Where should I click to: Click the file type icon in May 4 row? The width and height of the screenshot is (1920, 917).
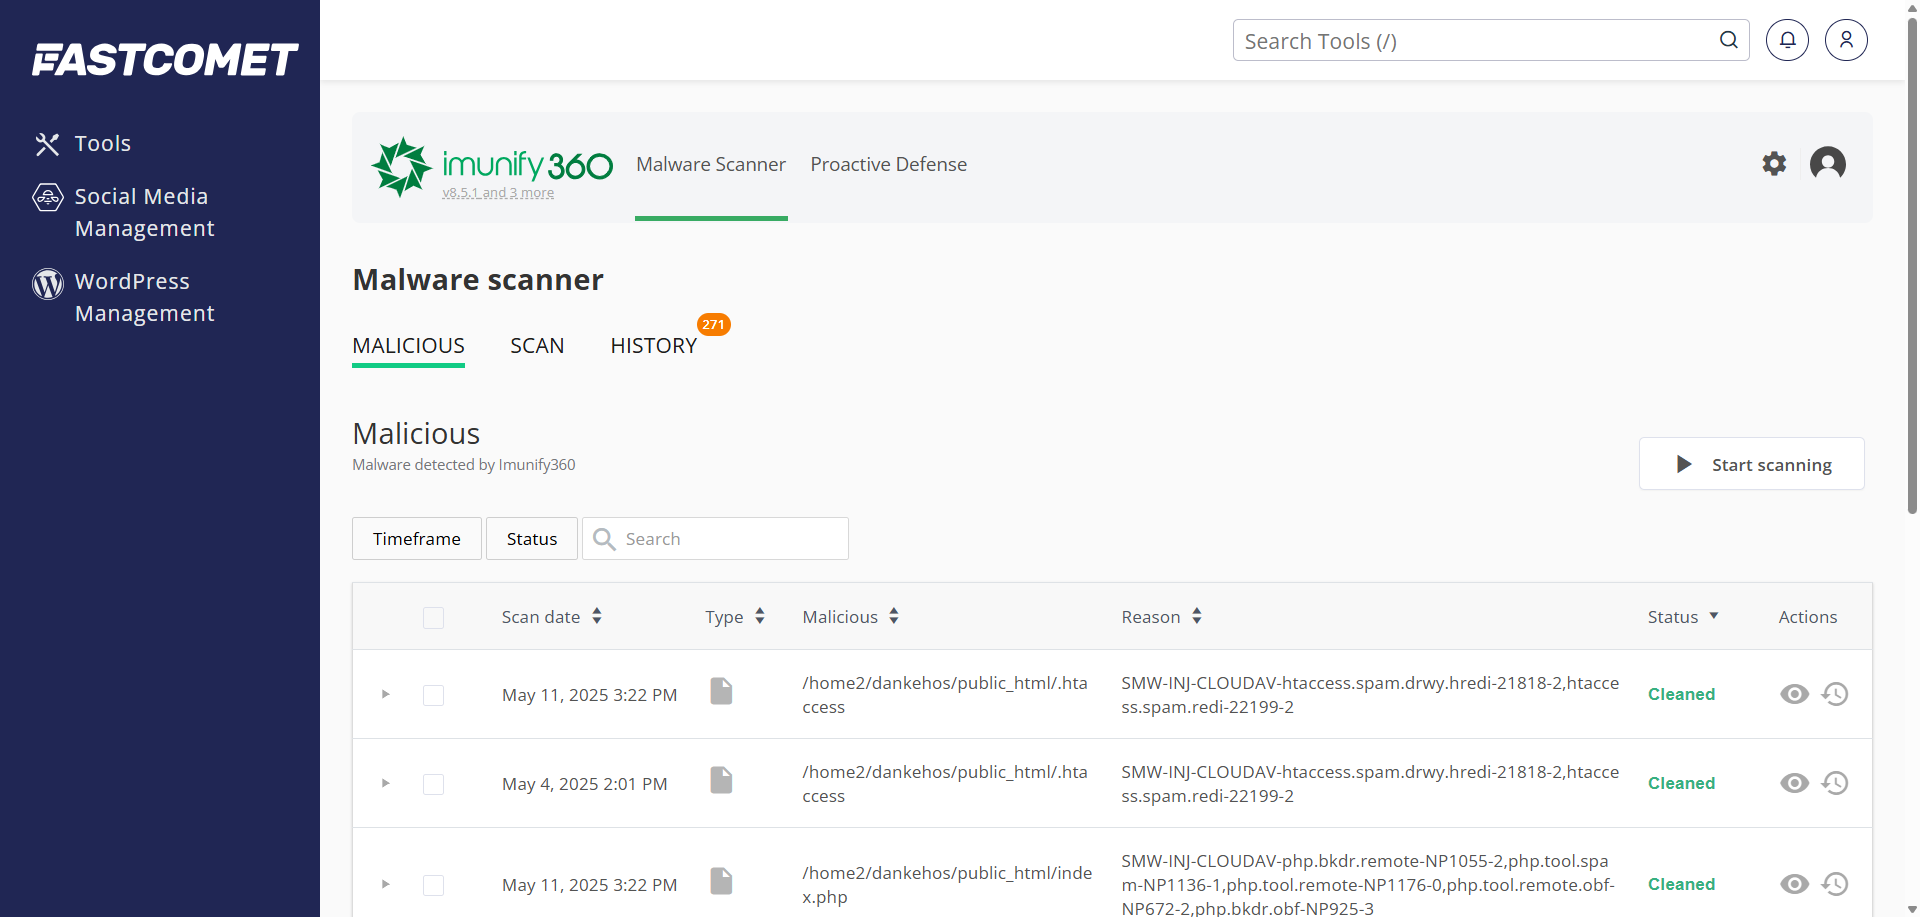(x=721, y=780)
